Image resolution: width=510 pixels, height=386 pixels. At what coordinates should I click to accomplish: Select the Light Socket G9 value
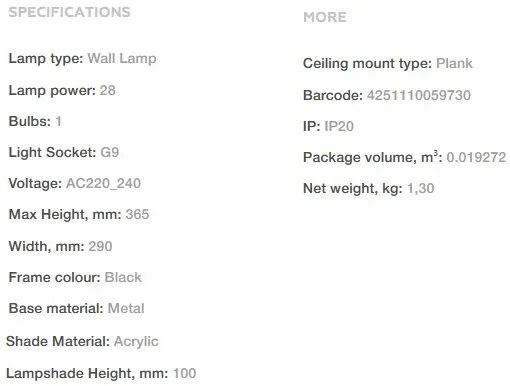(x=110, y=152)
